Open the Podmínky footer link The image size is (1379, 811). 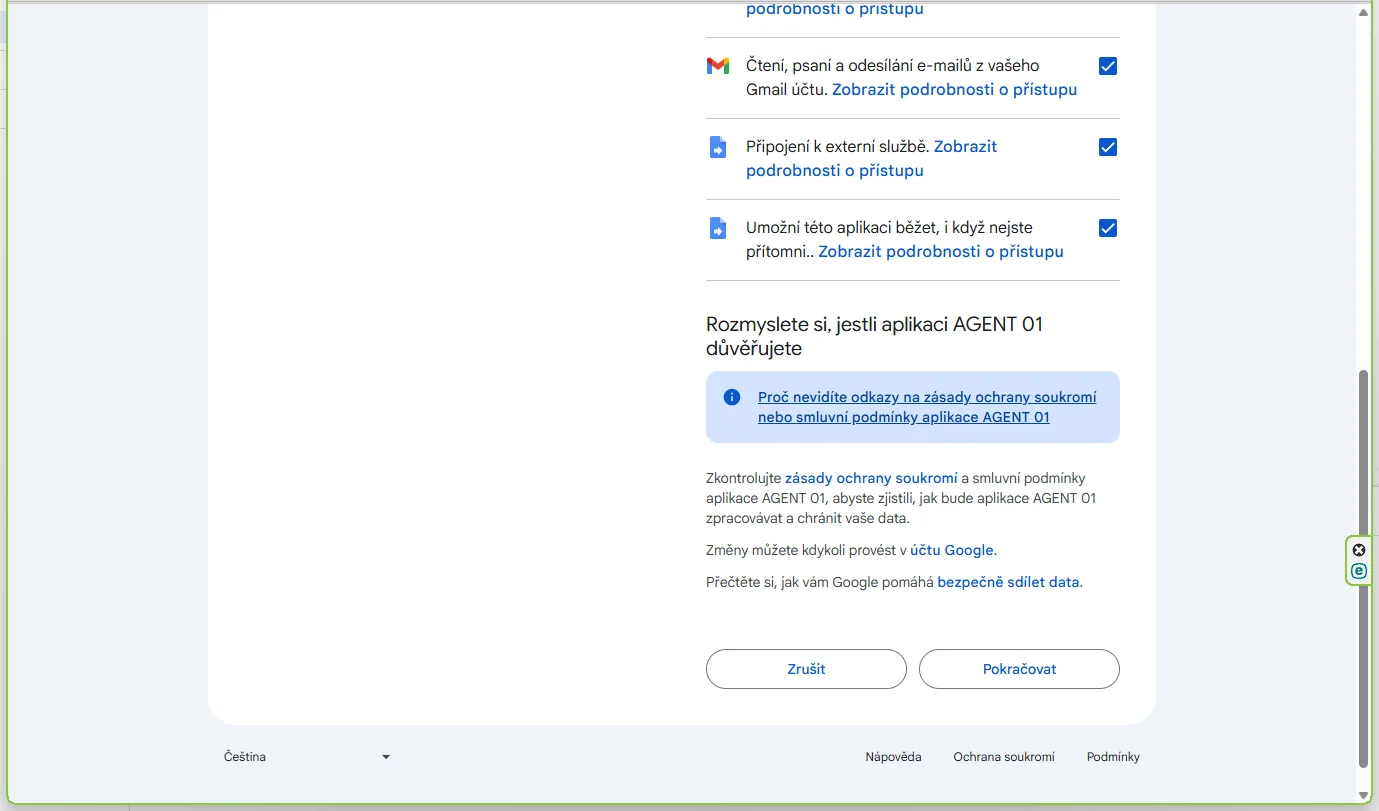coord(1113,757)
